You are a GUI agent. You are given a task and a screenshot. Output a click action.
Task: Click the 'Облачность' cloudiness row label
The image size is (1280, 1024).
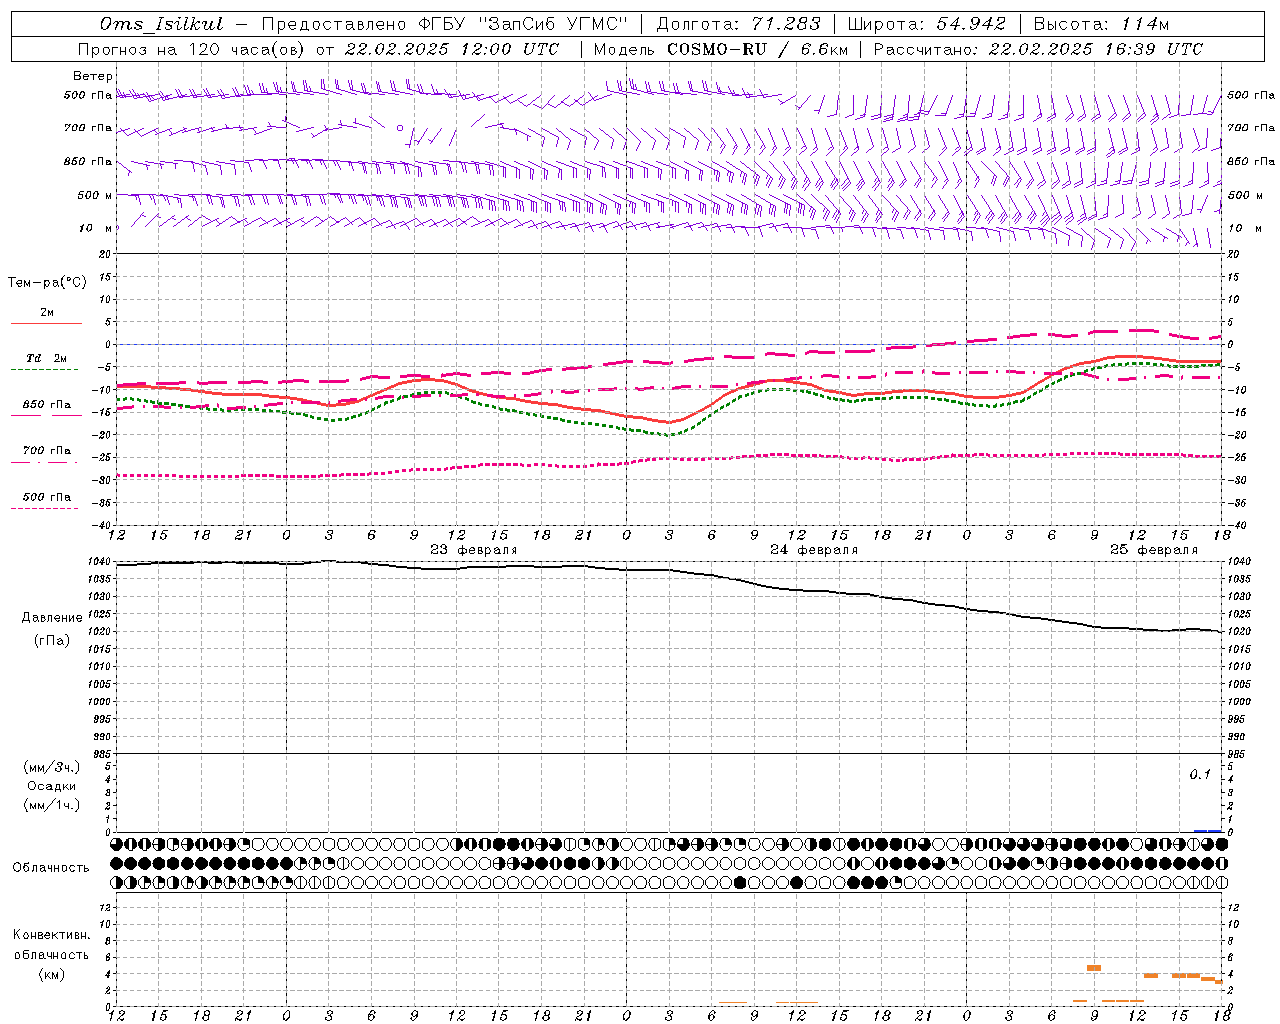[x=51, y=868]
